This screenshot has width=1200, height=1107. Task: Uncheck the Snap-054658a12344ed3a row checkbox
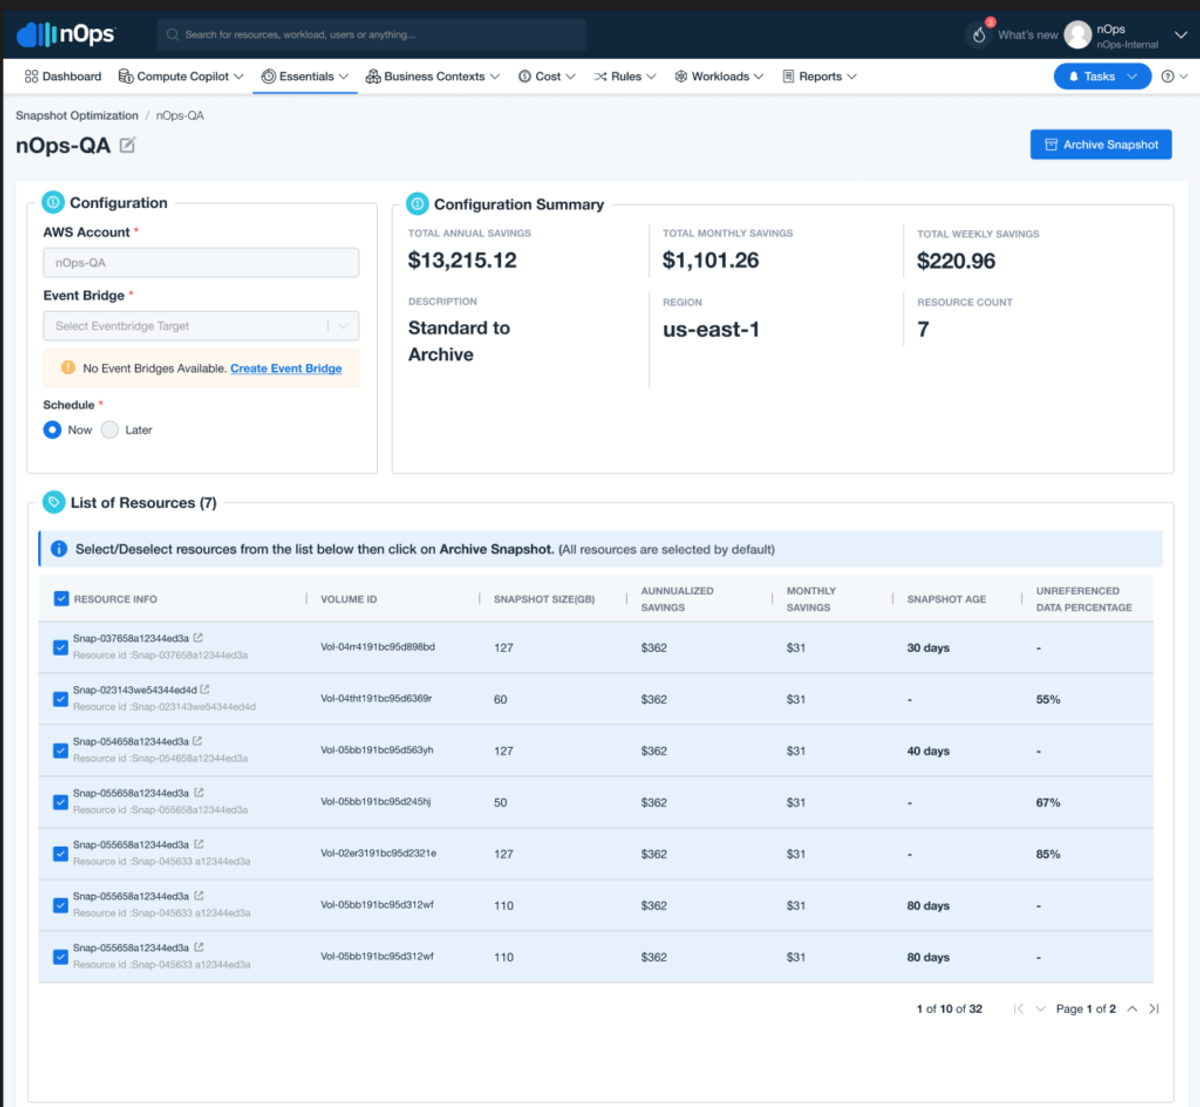[x=60, y=750]
